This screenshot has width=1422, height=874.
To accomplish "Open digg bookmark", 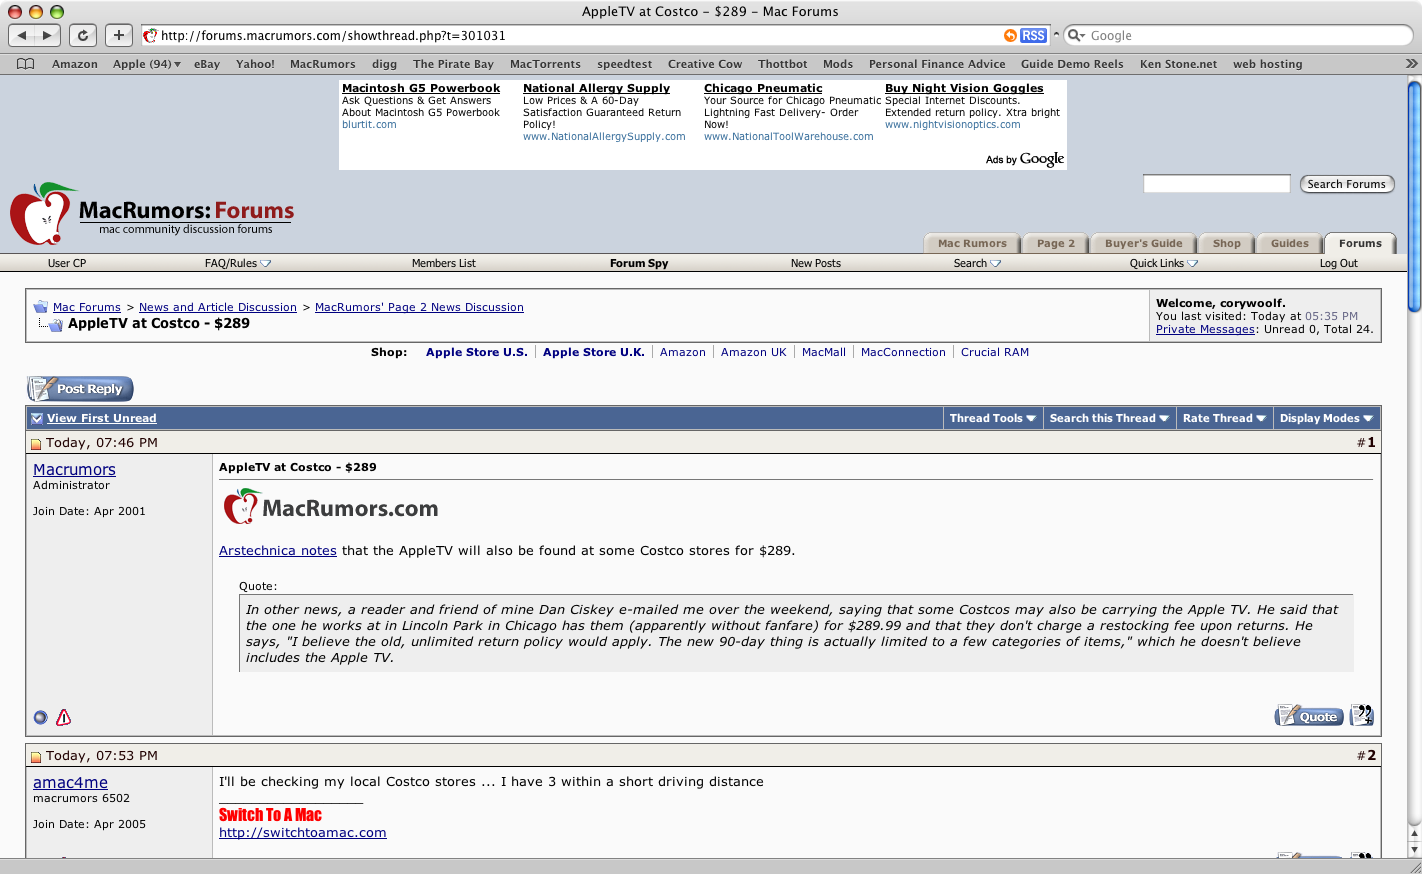I will click(384, 64).
